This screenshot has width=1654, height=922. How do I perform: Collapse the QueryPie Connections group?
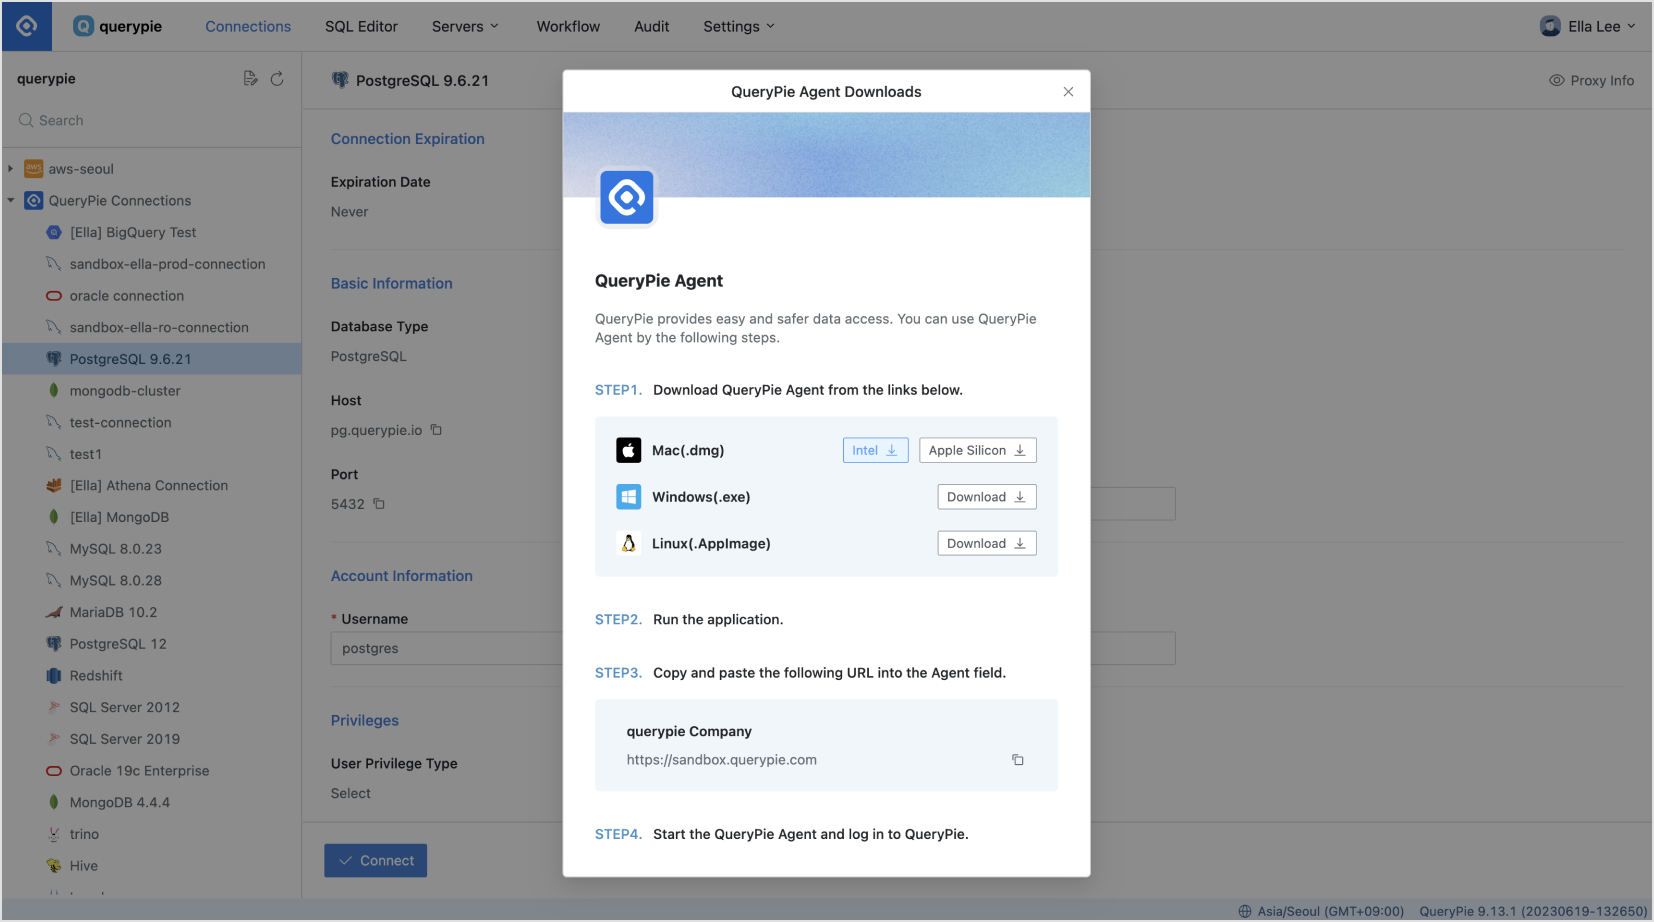click(11, 201)
